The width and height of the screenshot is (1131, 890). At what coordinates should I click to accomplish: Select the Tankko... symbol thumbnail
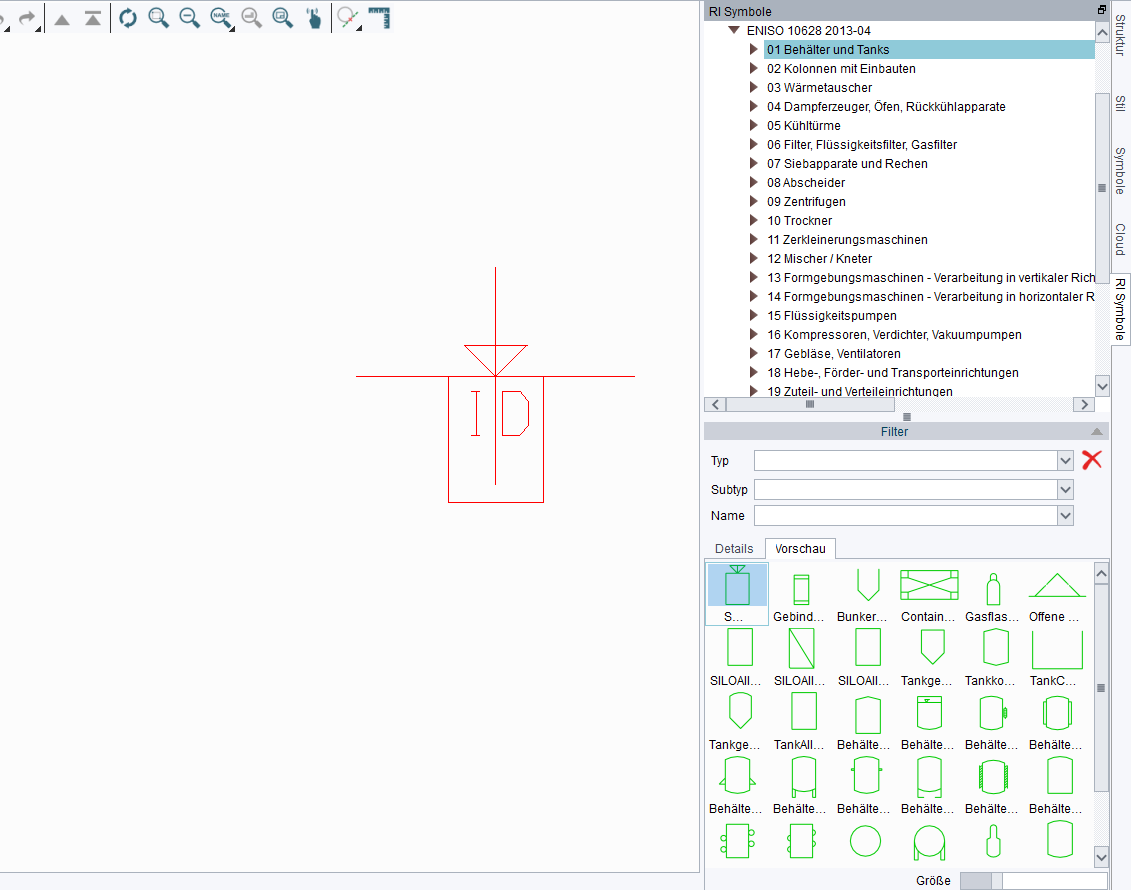click(993, 657)
